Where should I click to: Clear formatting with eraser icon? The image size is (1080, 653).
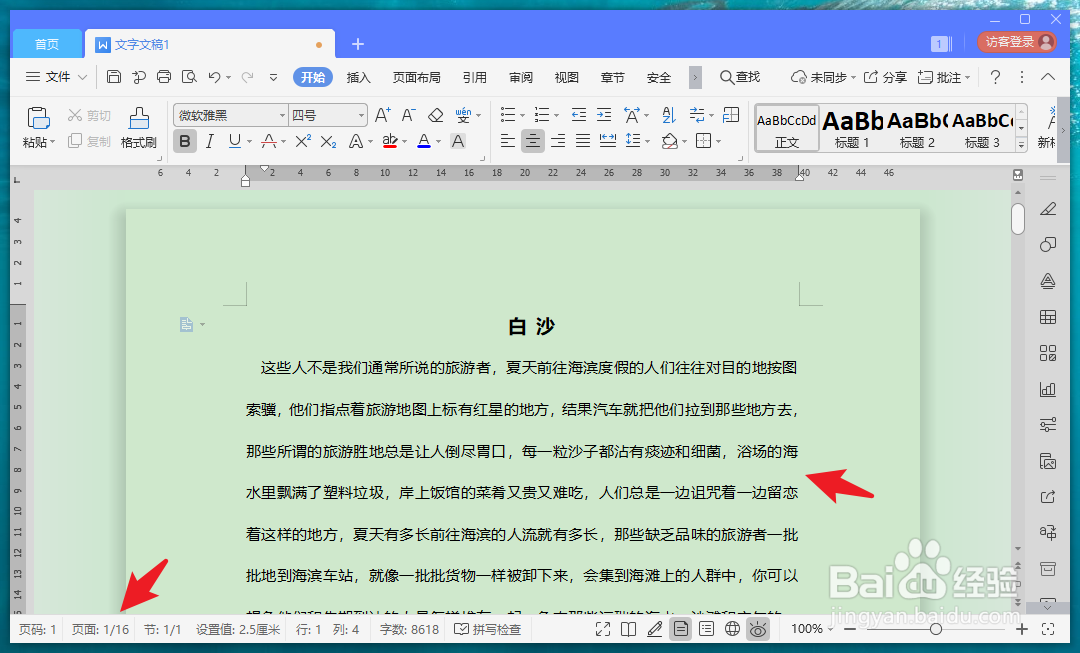[435, 115]
